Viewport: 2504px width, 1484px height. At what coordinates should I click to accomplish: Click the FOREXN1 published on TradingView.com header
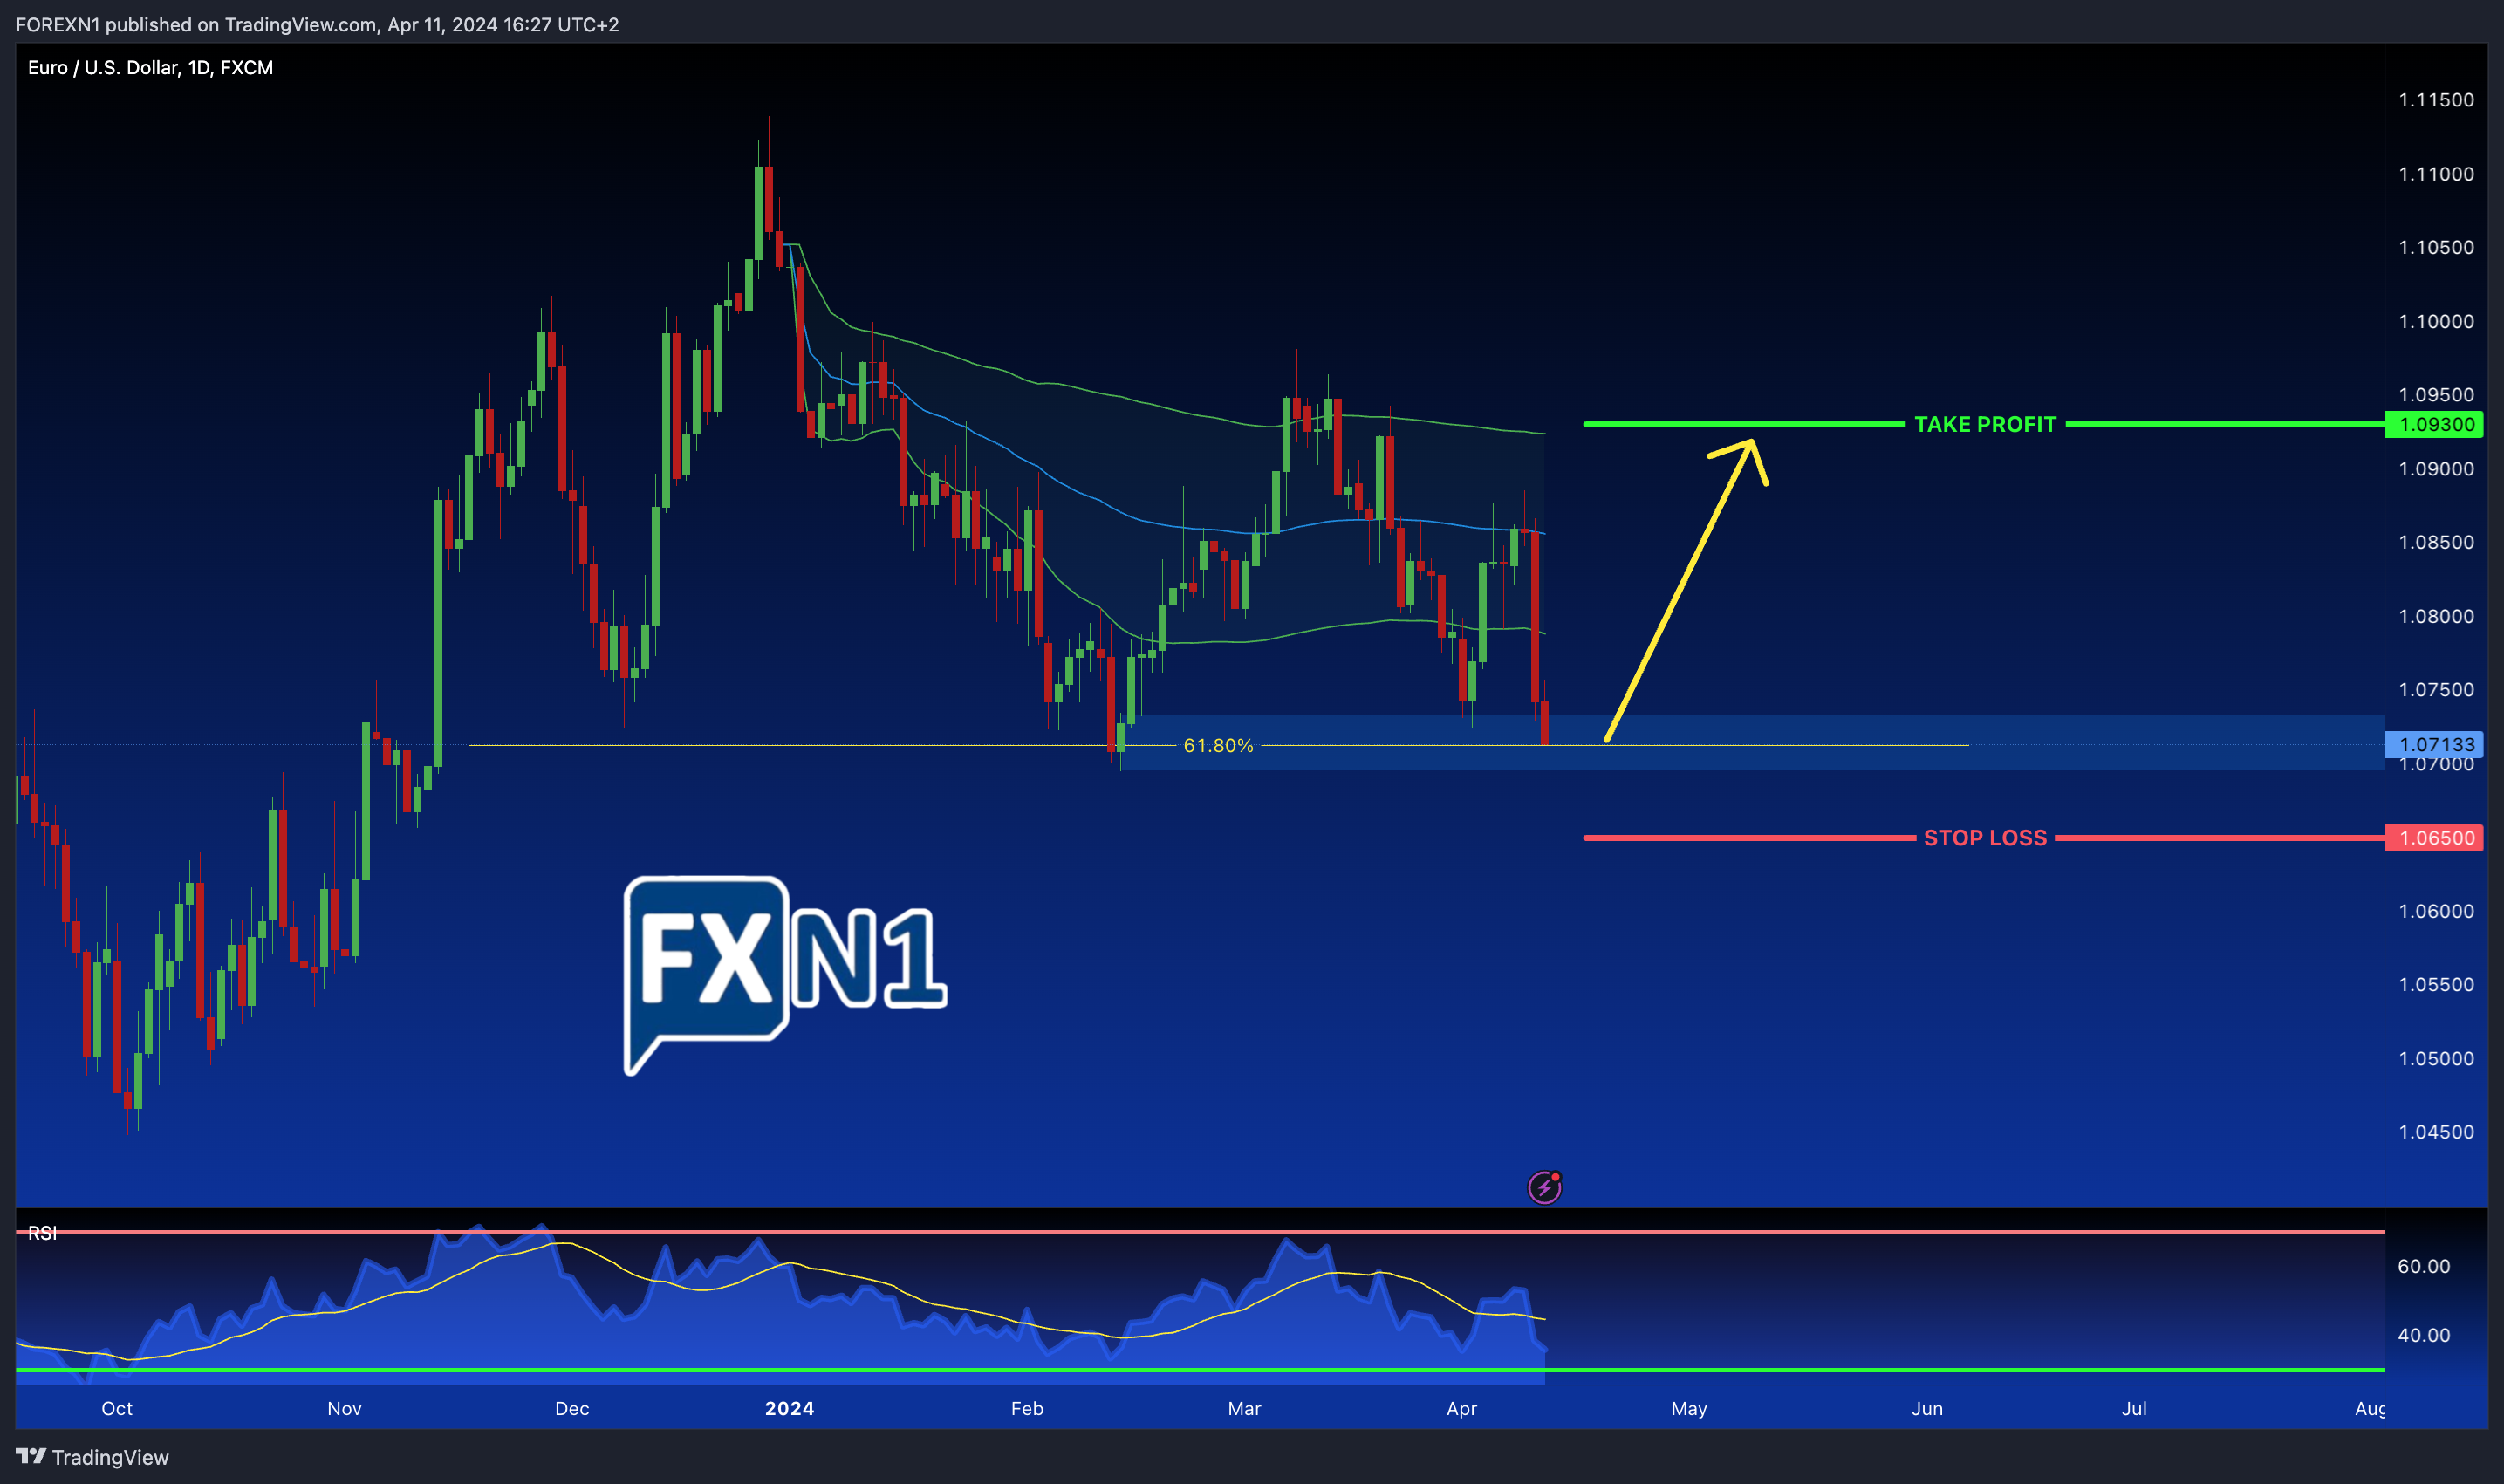click(x=317, y=24)
